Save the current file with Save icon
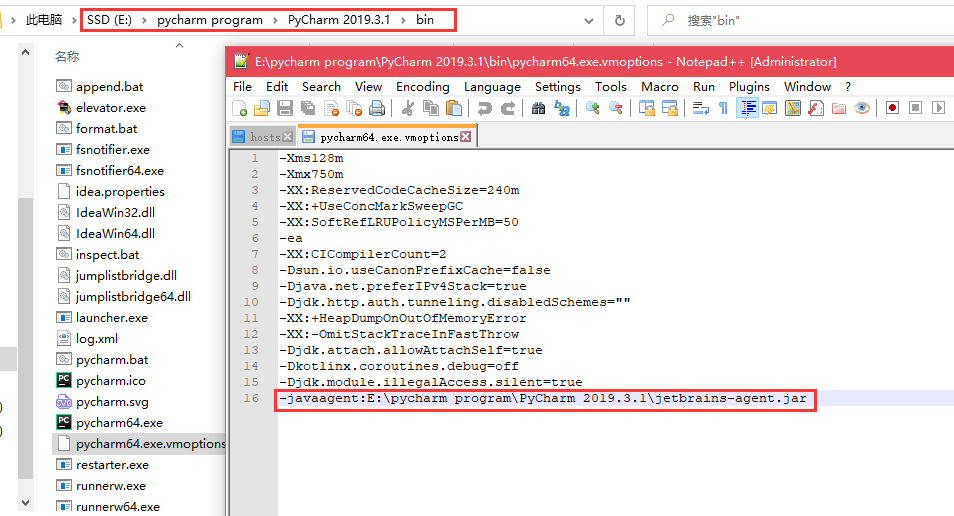 [x=285, y=108]
